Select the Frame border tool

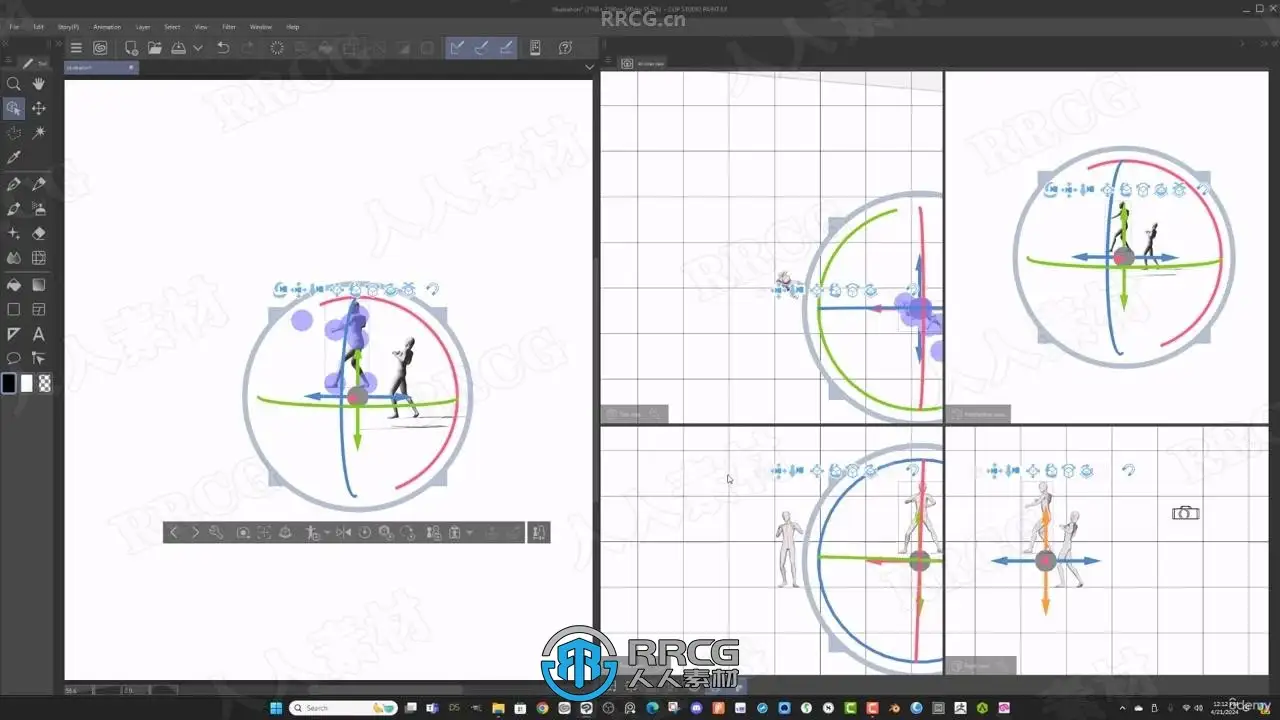tap(39, 309)
